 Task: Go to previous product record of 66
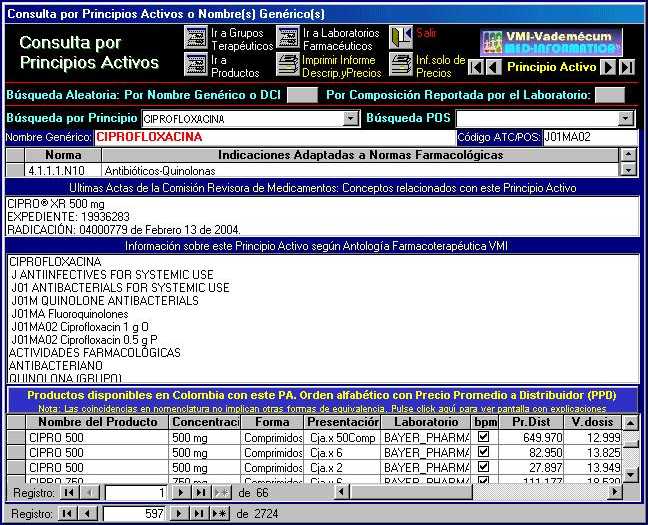click(90, 492)
